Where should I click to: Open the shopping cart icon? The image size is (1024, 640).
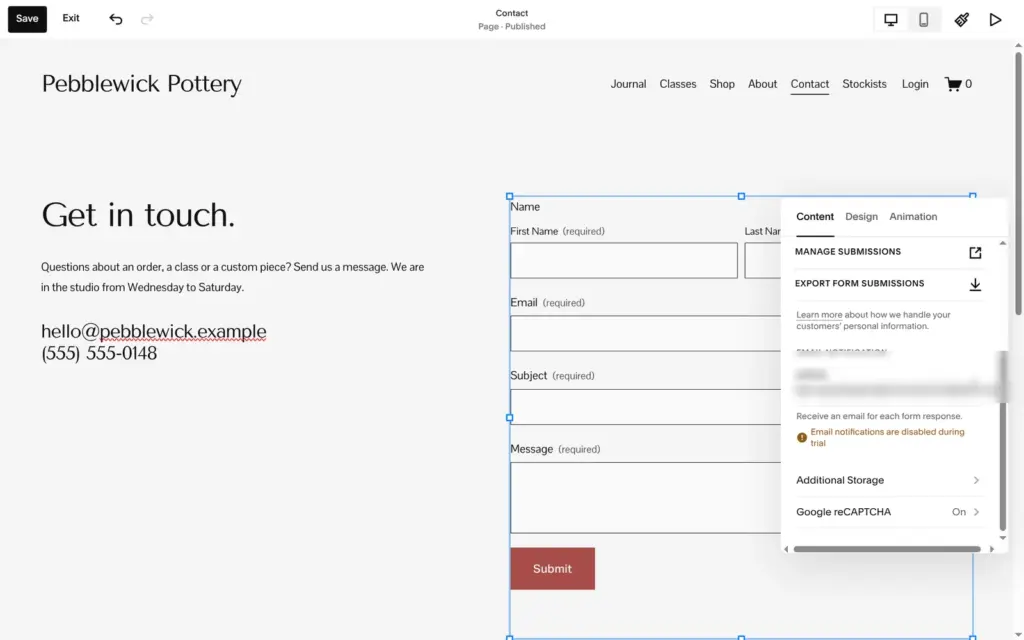click(x=952, y=84)
